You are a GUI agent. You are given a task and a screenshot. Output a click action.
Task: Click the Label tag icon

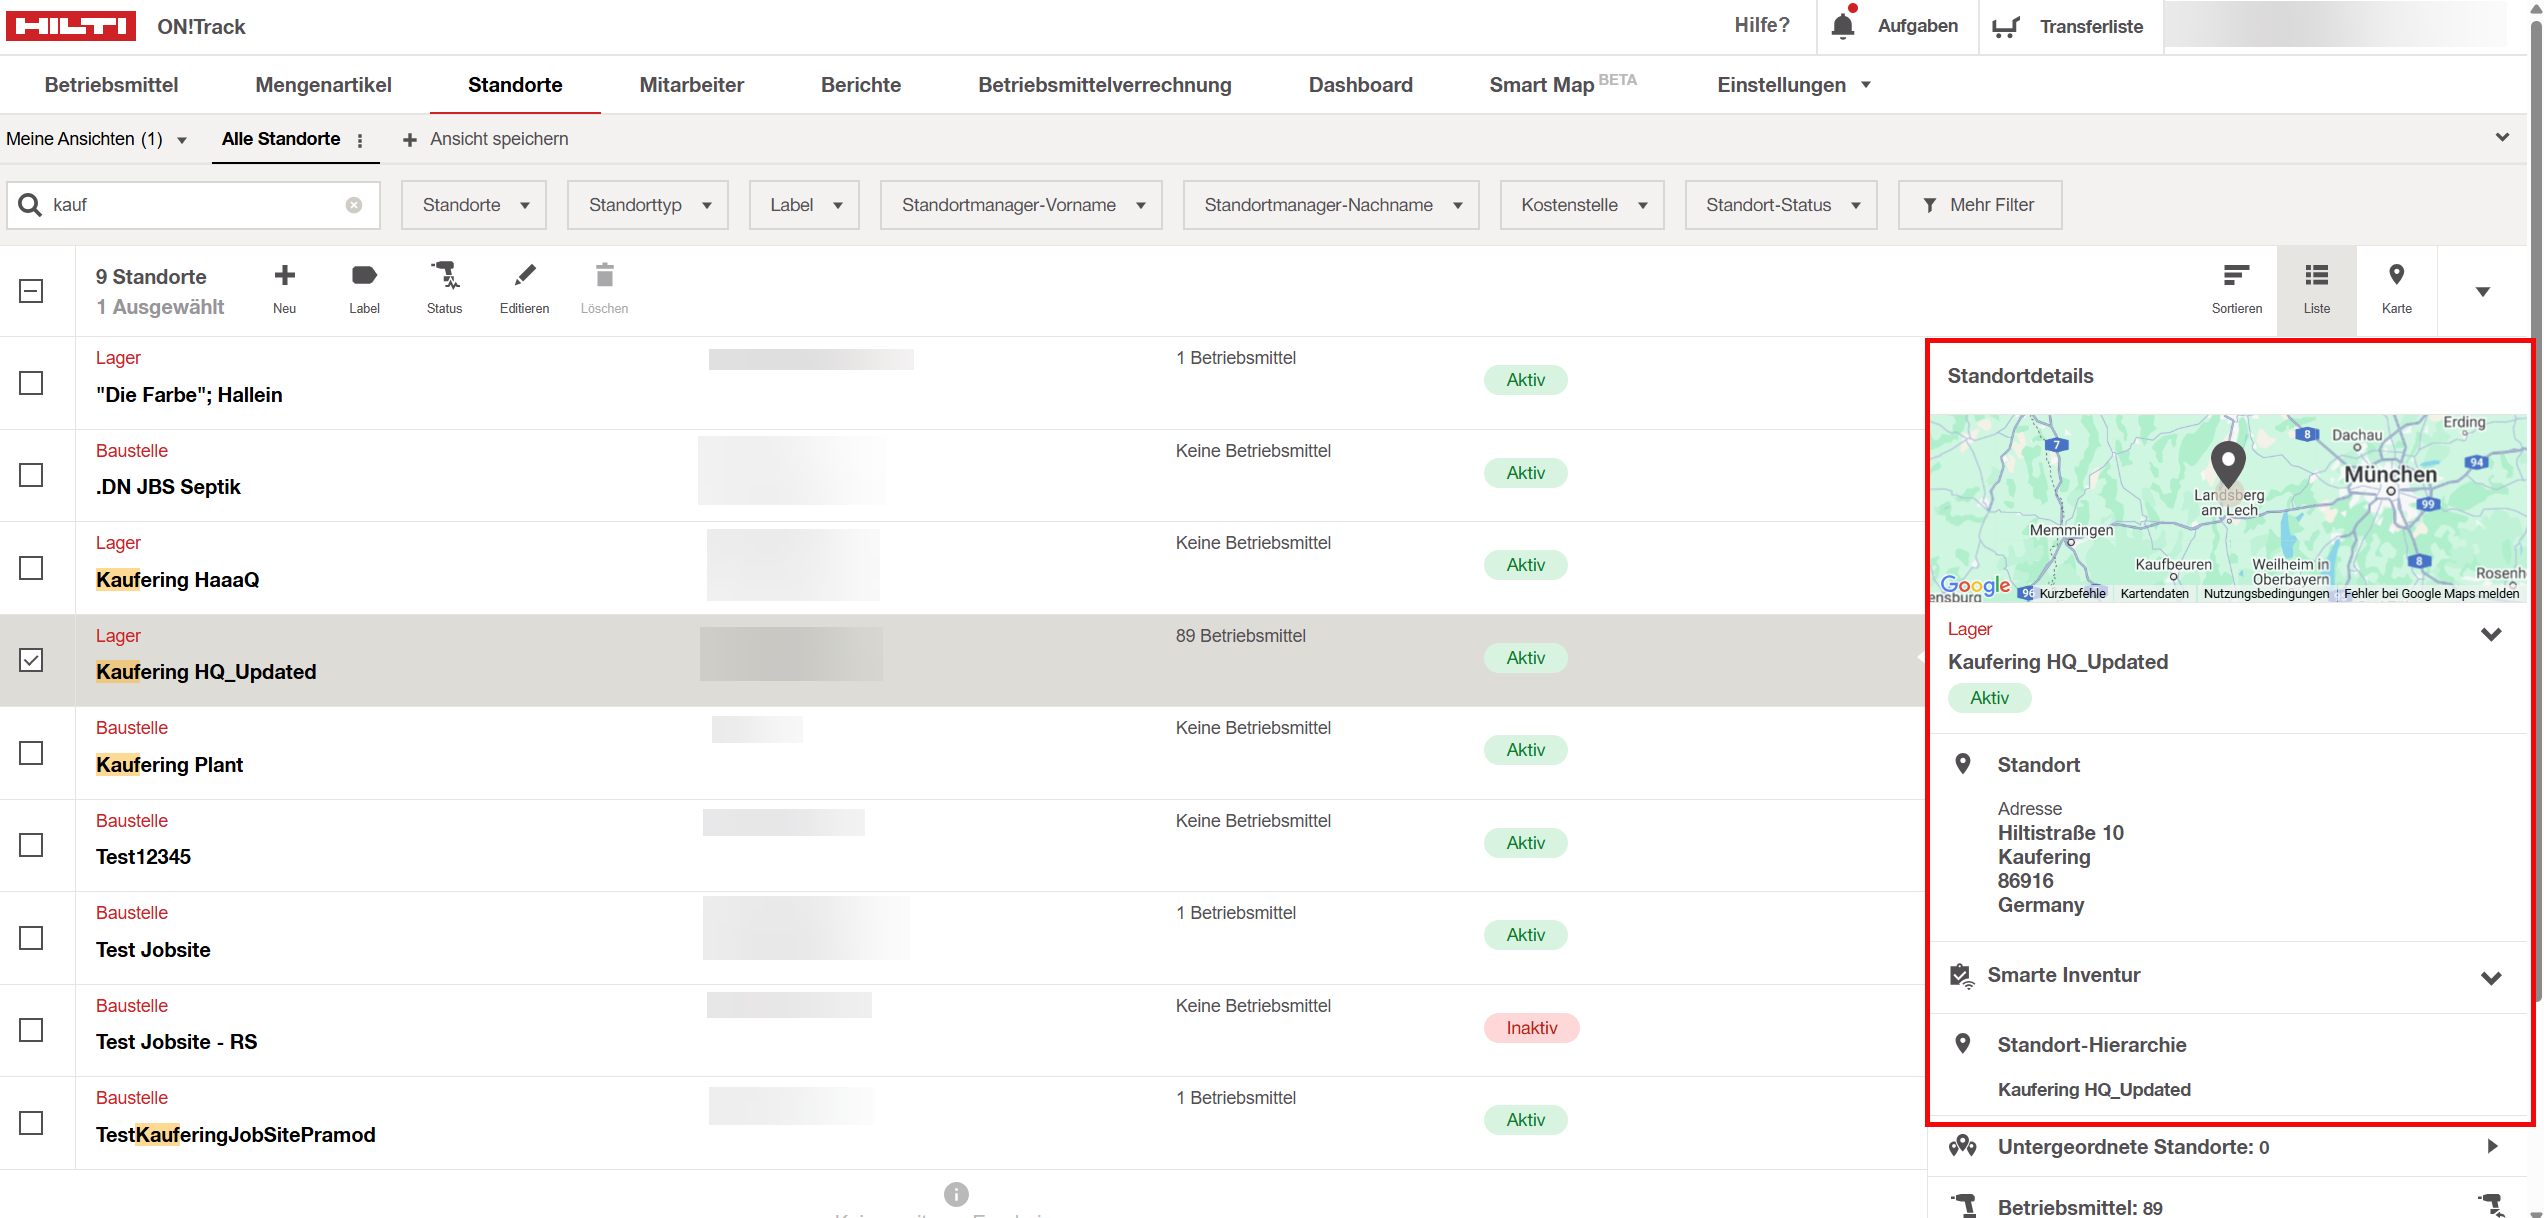pyautogui.click(x=364, y=276)
